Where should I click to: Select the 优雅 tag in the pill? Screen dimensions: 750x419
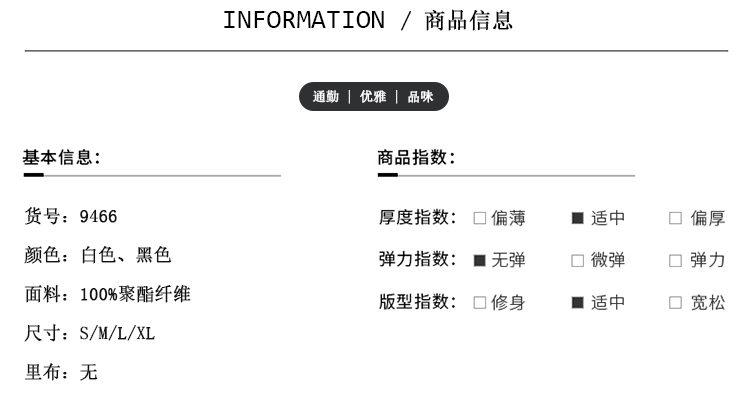(373, 97)
